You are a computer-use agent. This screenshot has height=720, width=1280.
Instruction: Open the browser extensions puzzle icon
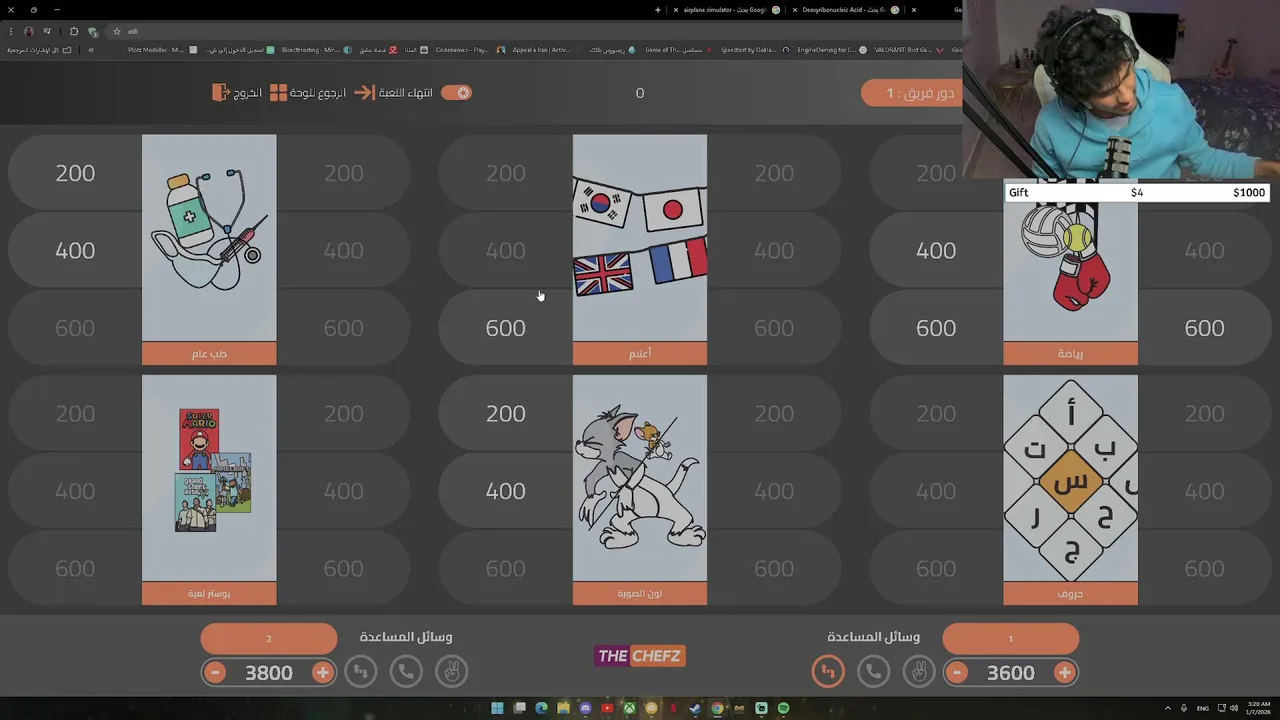[x=73, y=31]
